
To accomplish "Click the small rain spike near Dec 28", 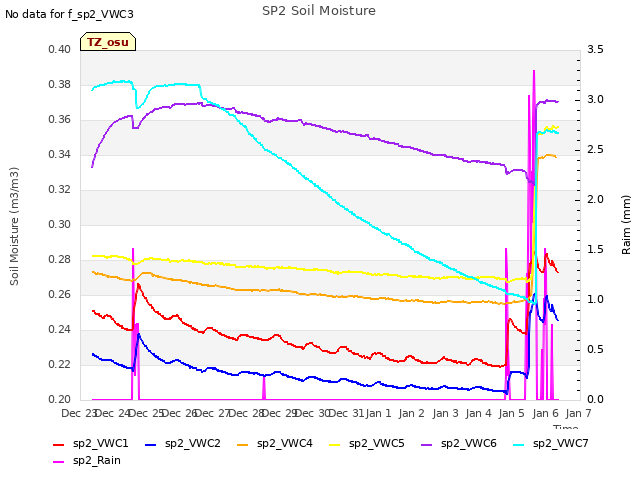I will click(x=264, y=388).
